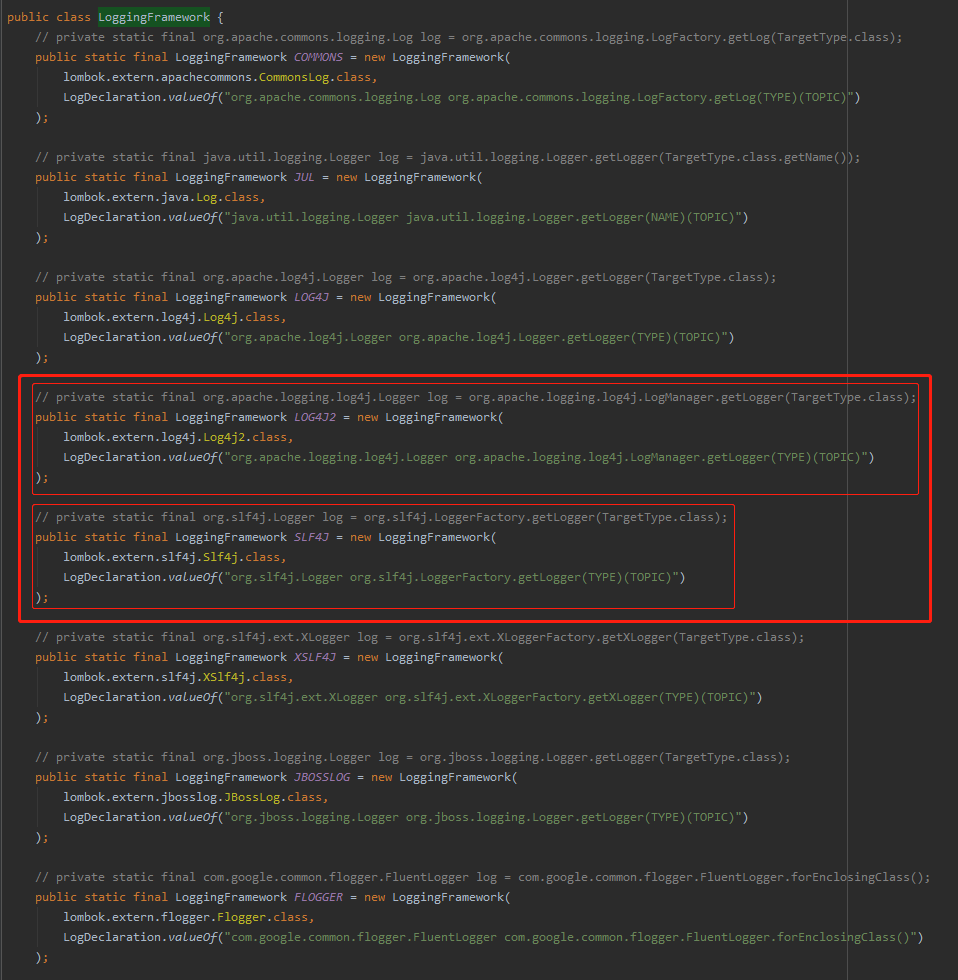Screen dimensions: 958x980
Task: Click the FLOGGER field name
Action: click(x=318, y=897)
